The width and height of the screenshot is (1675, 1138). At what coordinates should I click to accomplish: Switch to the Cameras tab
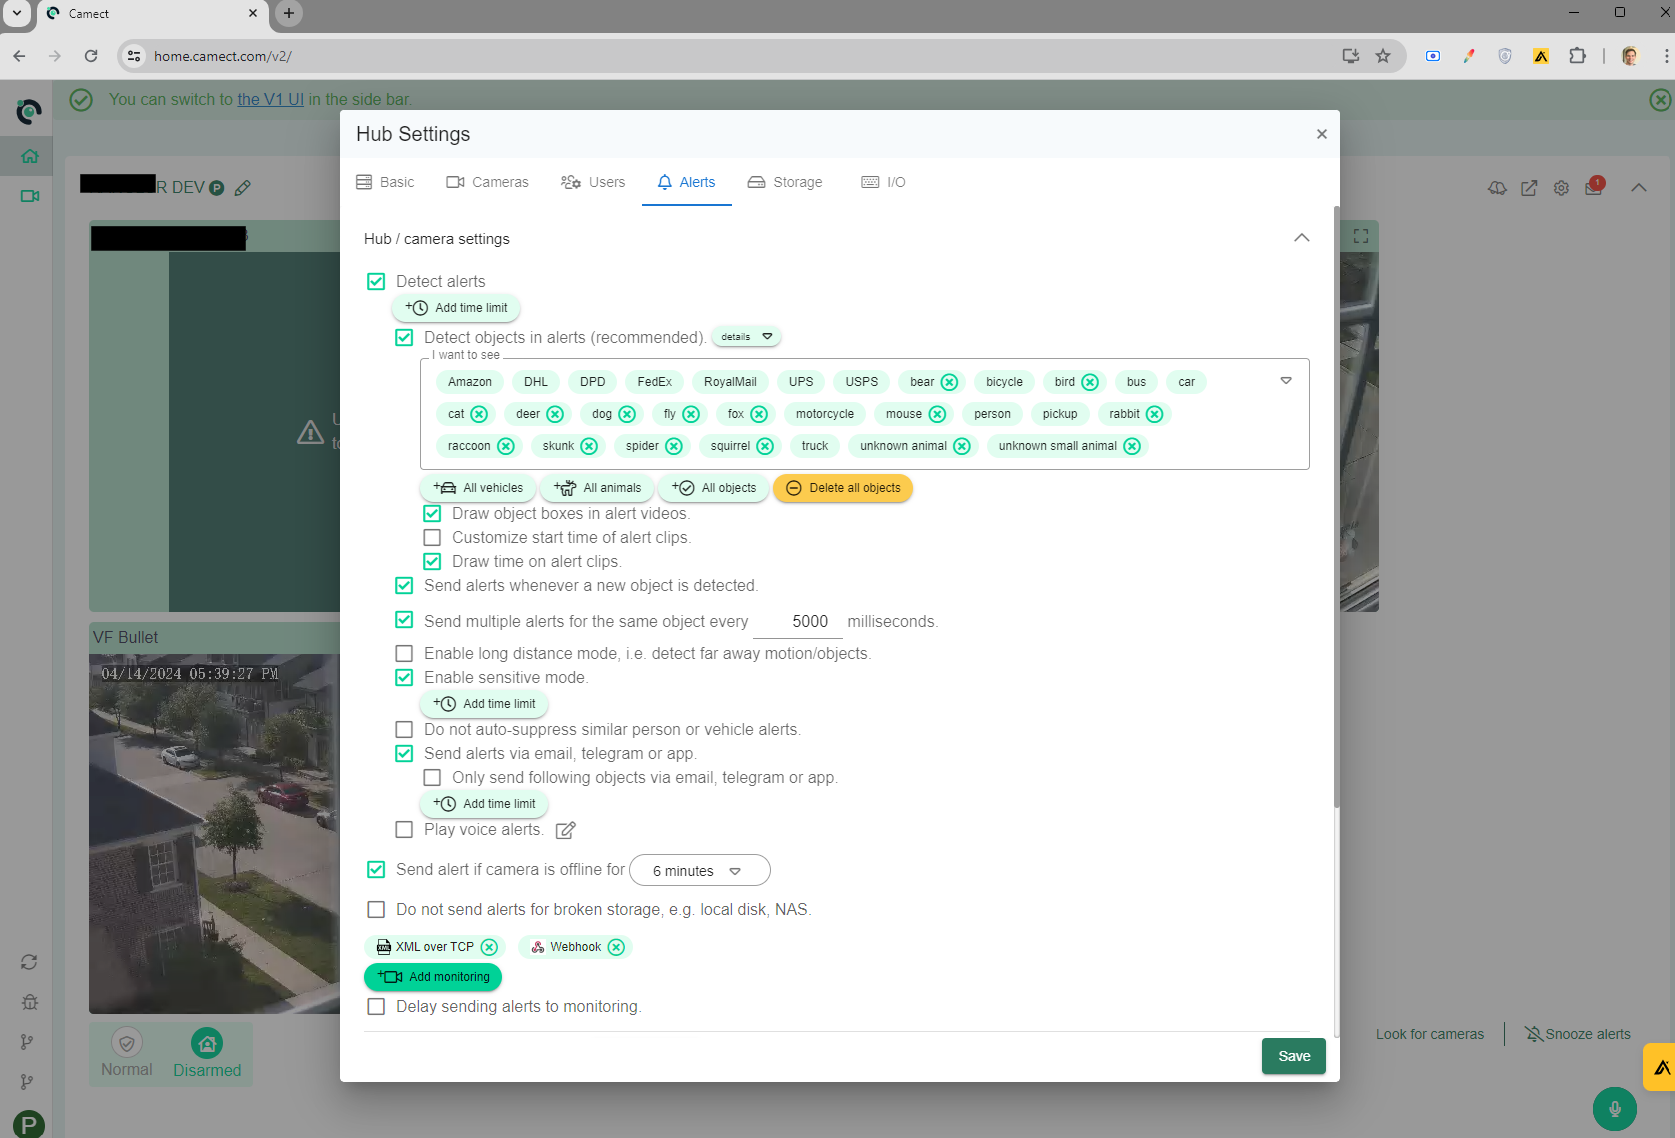487,182
